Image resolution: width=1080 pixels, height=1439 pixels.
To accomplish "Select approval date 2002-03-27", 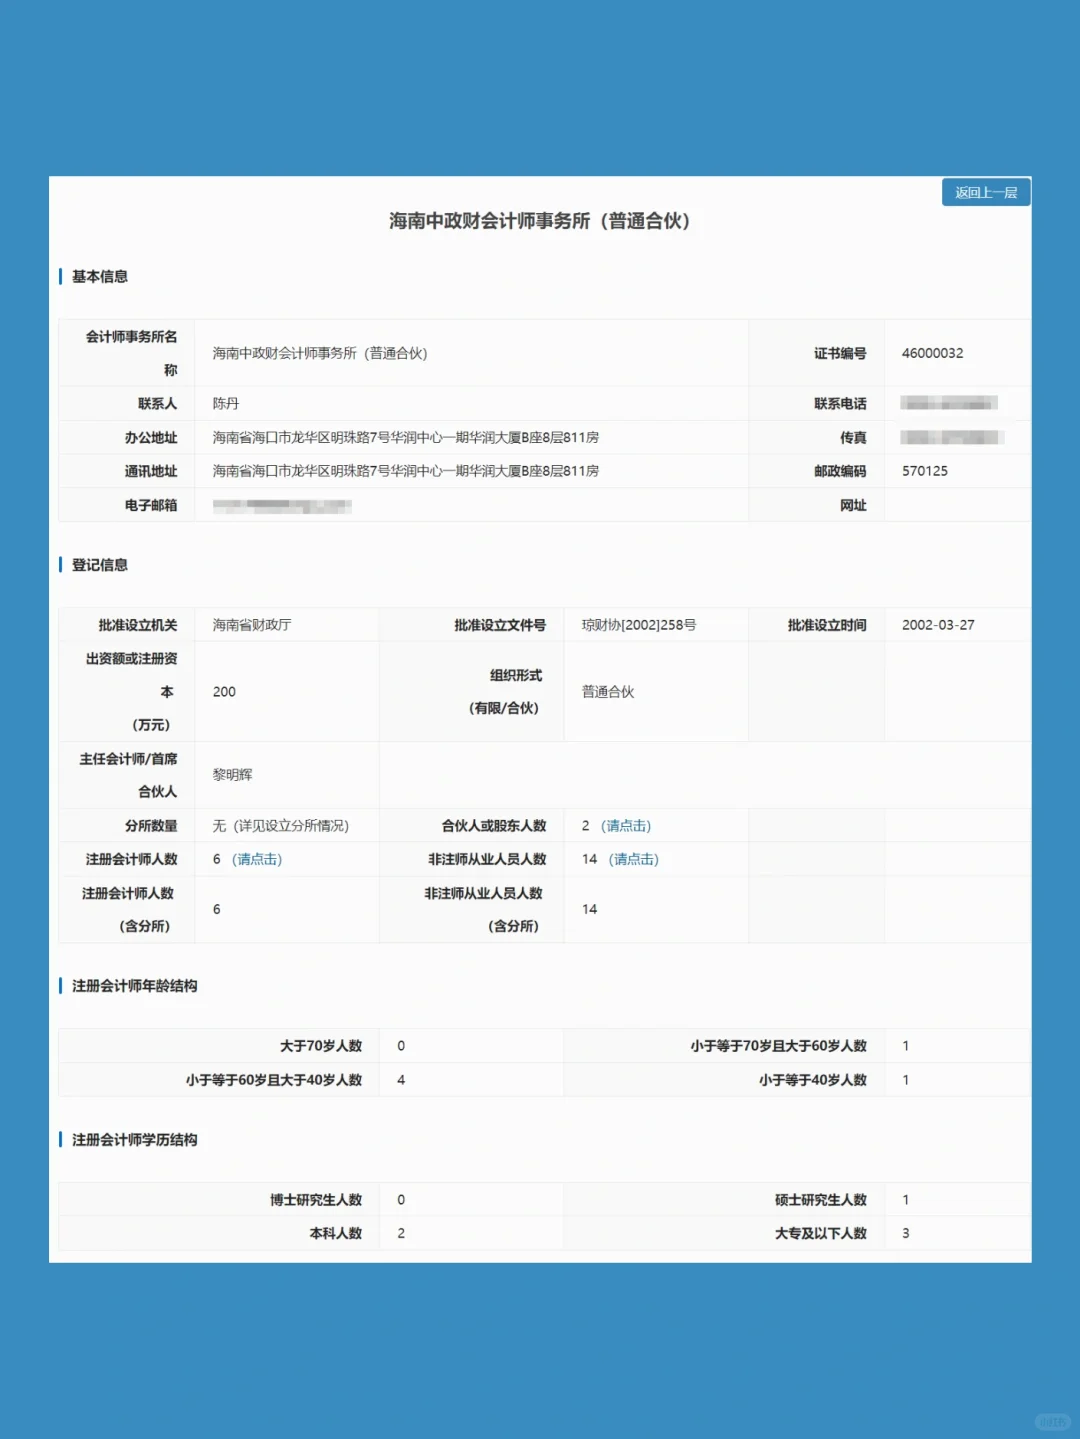I will click(938, 625).
